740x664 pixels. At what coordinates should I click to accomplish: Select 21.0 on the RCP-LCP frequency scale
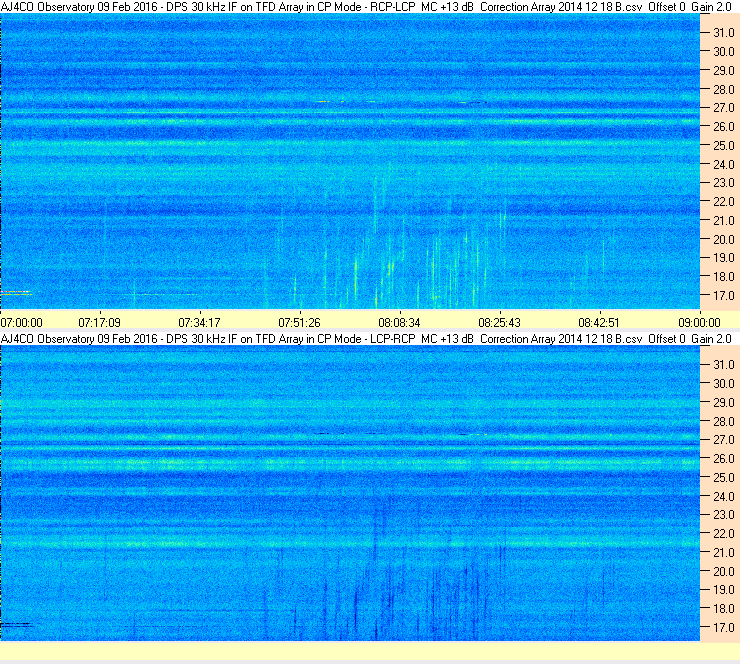[724, 220]
